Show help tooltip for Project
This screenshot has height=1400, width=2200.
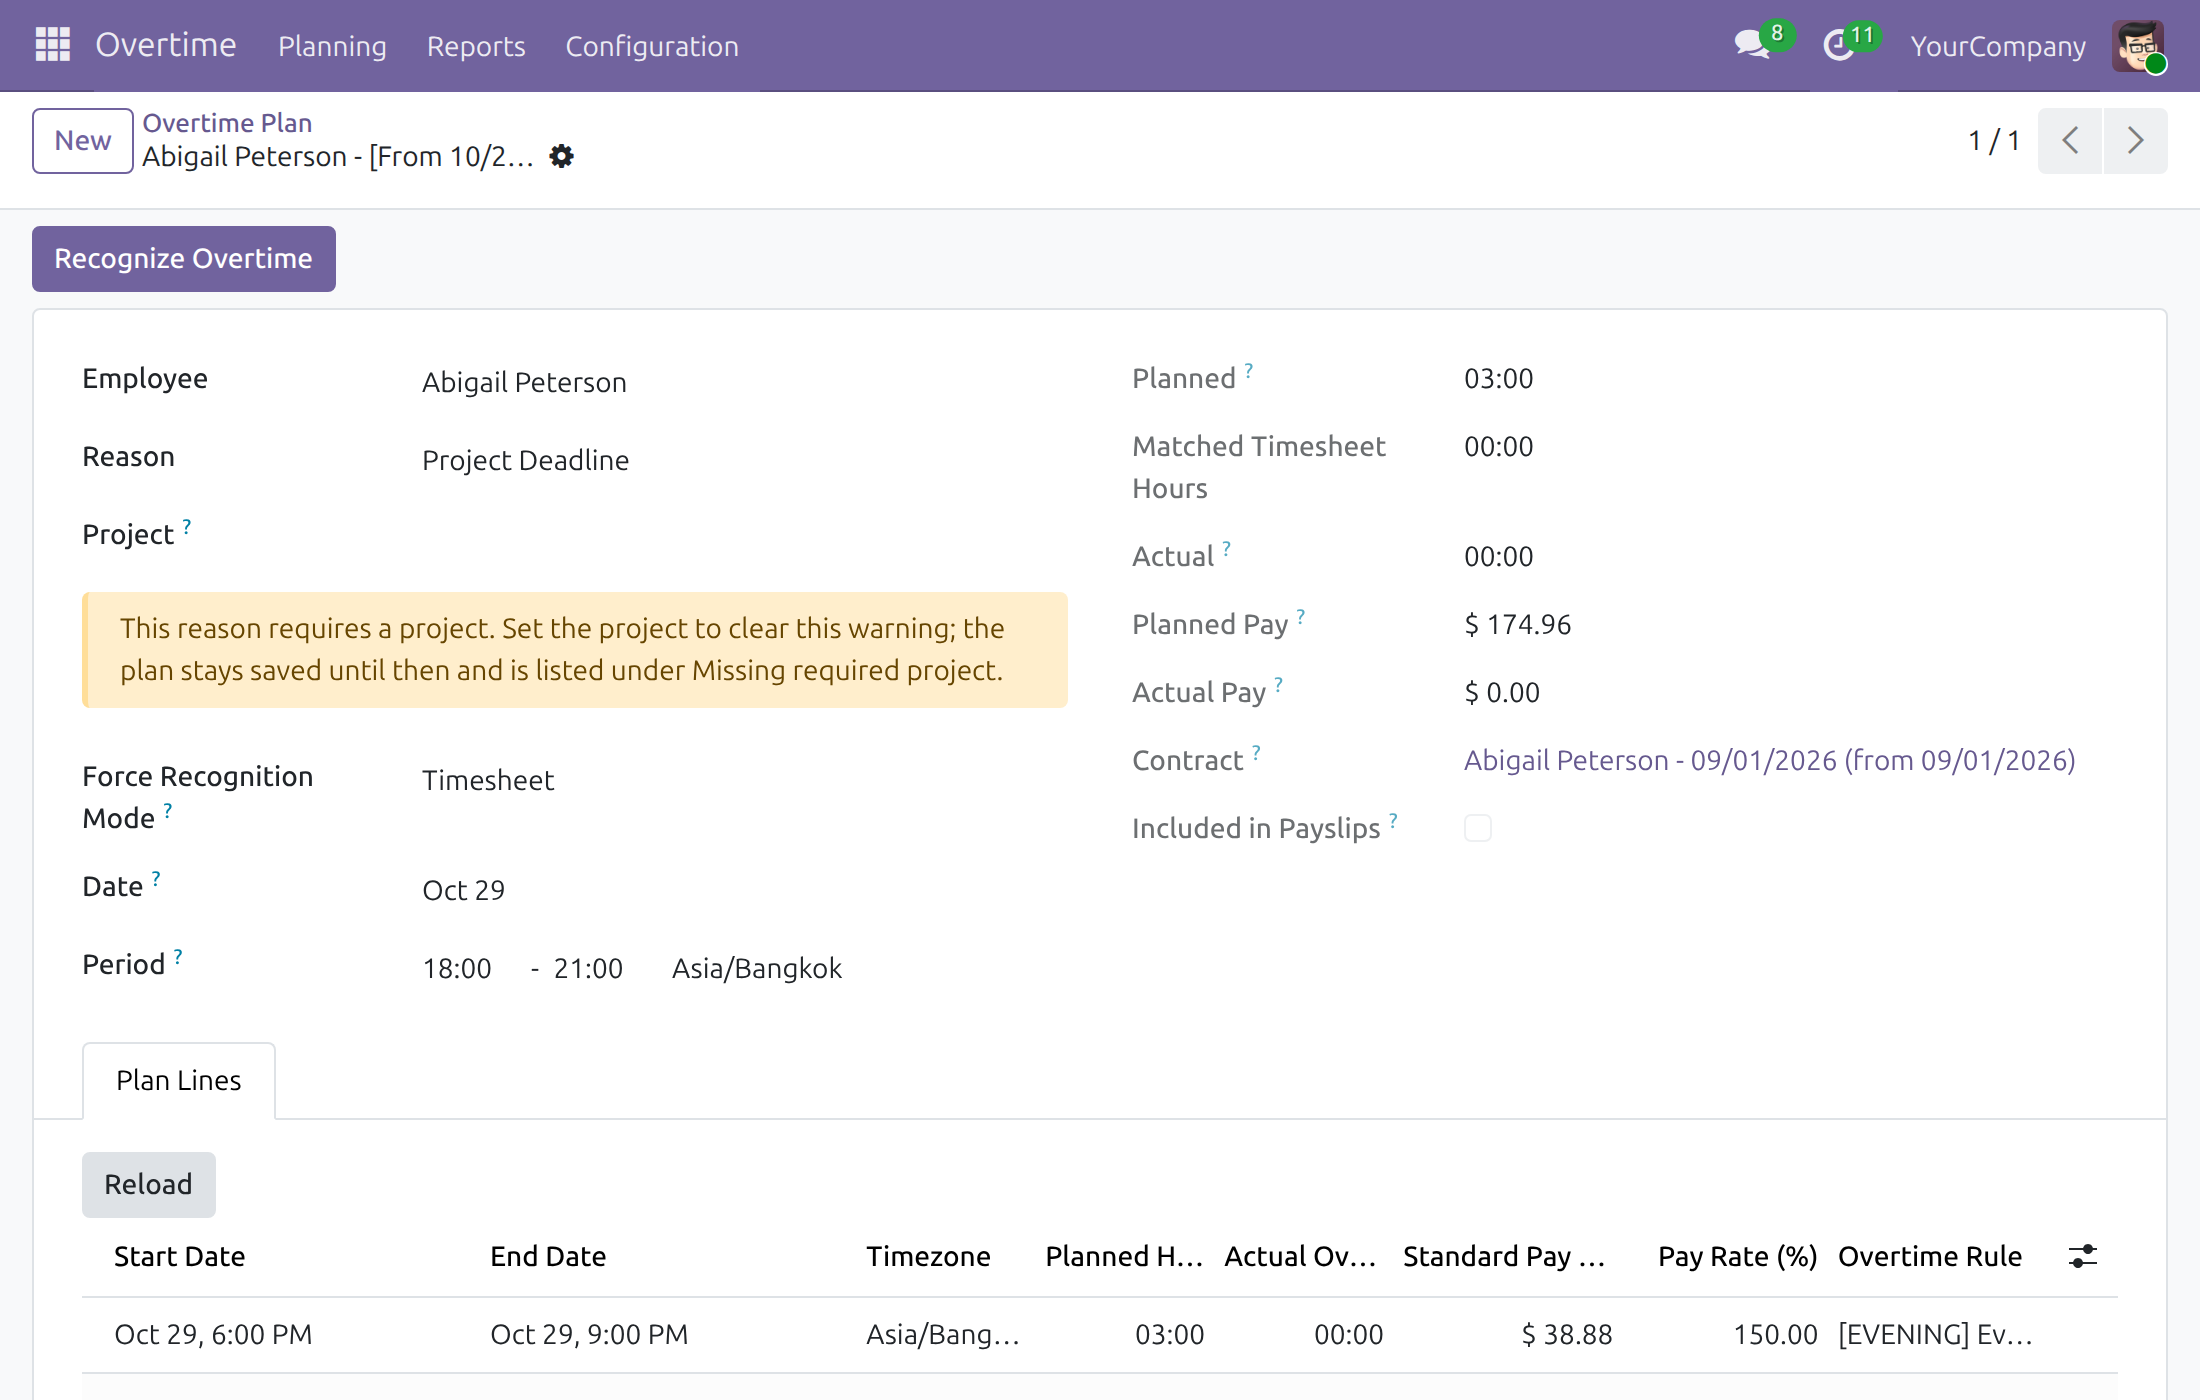point(187,525)
